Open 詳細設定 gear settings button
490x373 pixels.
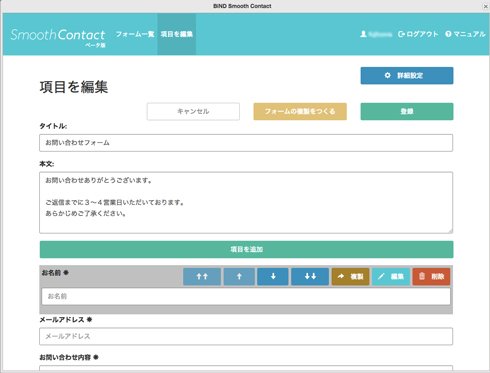pos(407,76)
